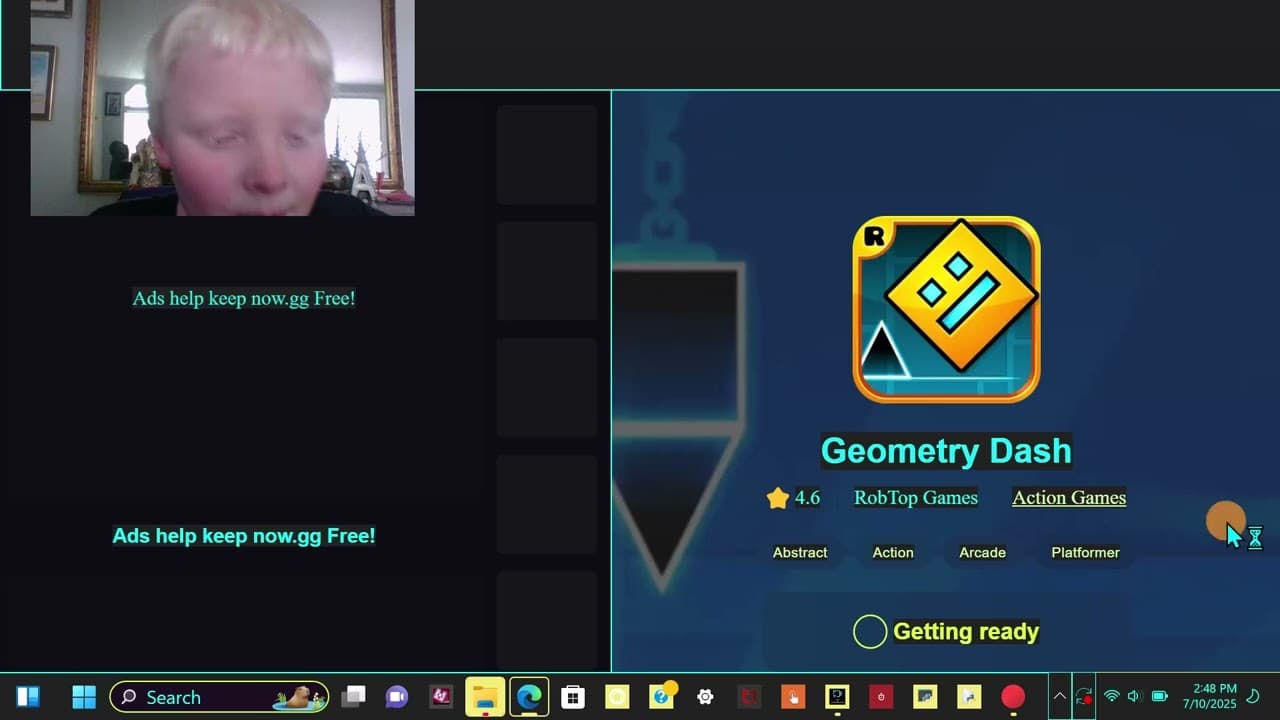Open the RobTop Games developer link
Image resolution: width=1280 pixels, height=720 pixels.
pyautogui.click(x=916, y=498)
